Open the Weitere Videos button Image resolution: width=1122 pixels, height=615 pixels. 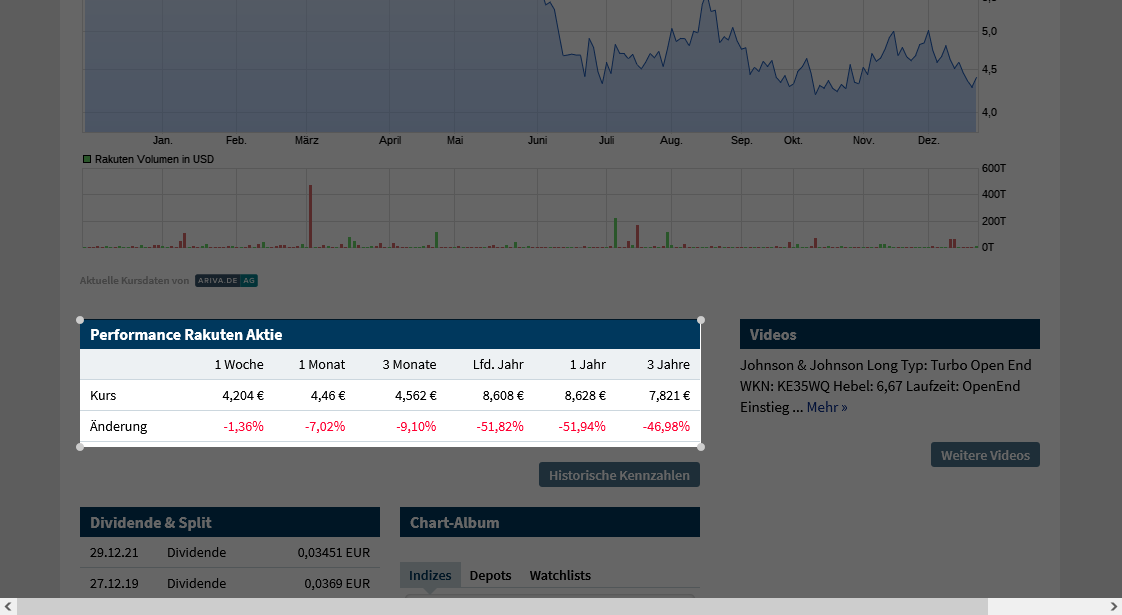coord(985,455)
